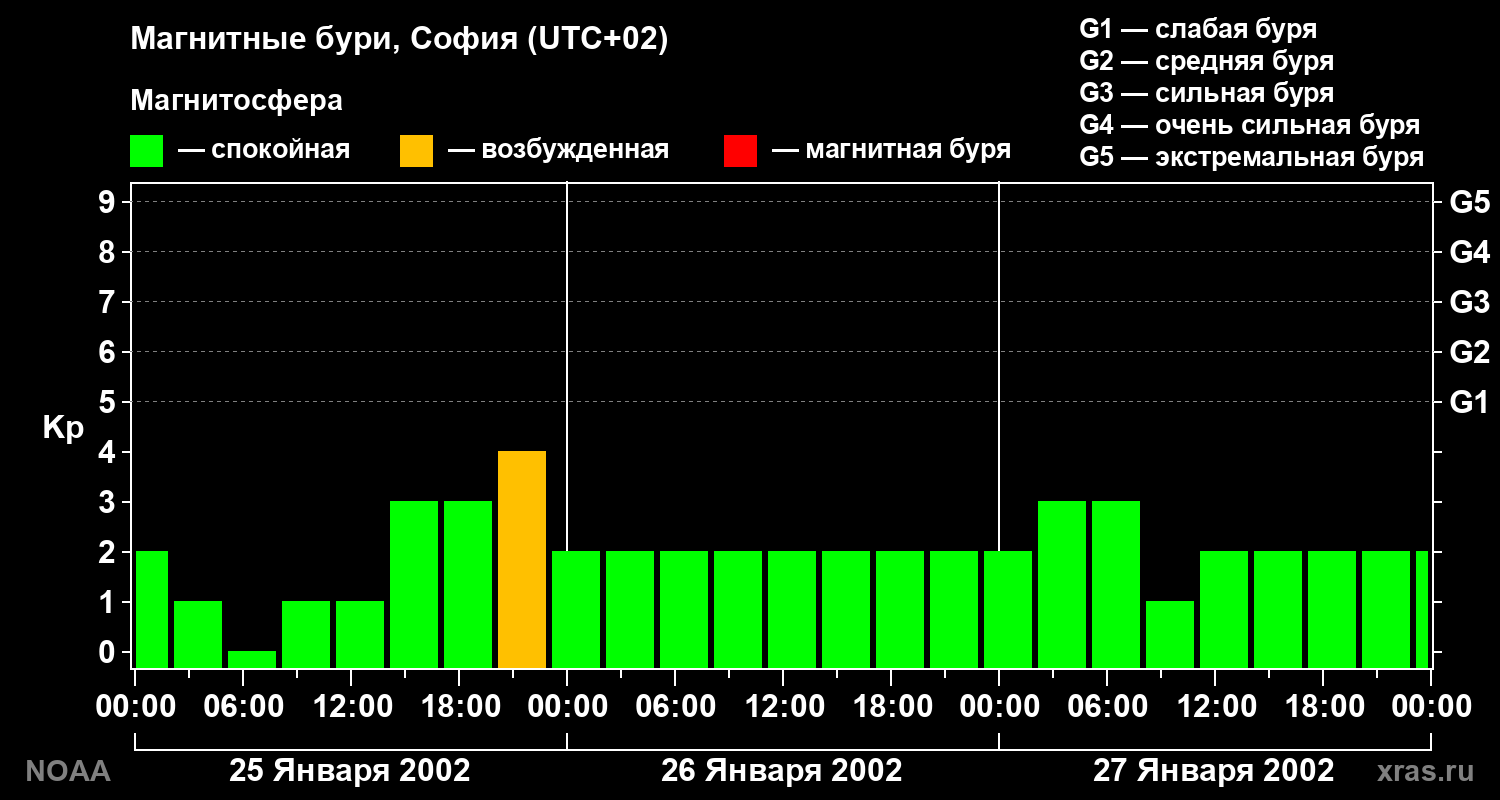Click the '25 Января 2002' date label
Screen dimensions: 1500x800
[350, 771]
